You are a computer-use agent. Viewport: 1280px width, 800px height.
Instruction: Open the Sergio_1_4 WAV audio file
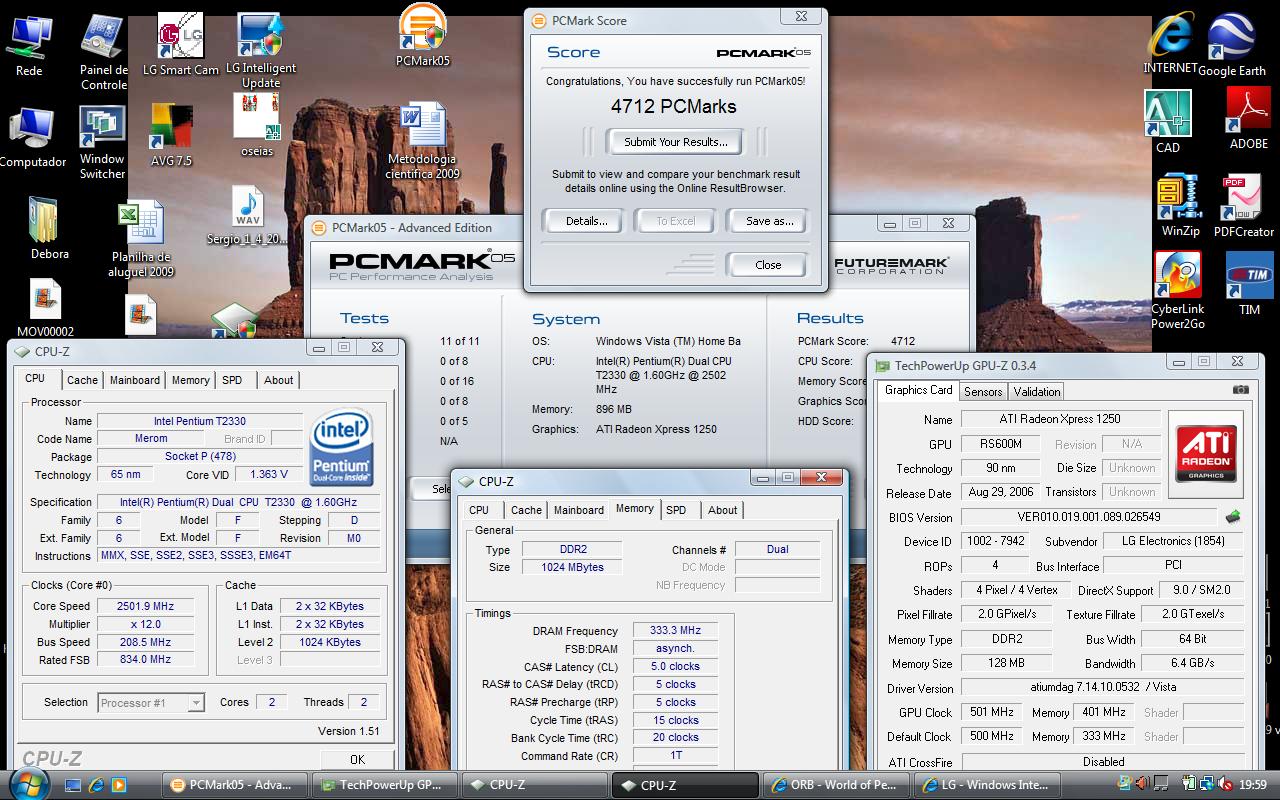[247, 215]
